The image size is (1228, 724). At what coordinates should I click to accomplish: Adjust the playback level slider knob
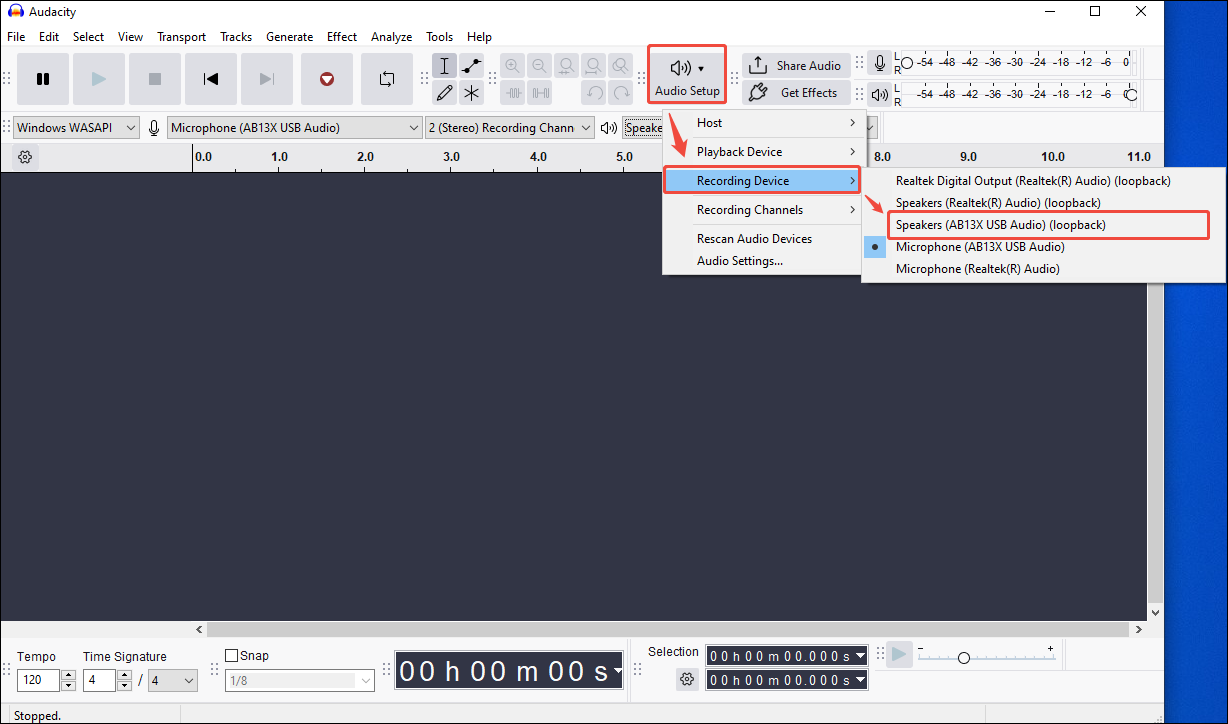click(1131, 95)
